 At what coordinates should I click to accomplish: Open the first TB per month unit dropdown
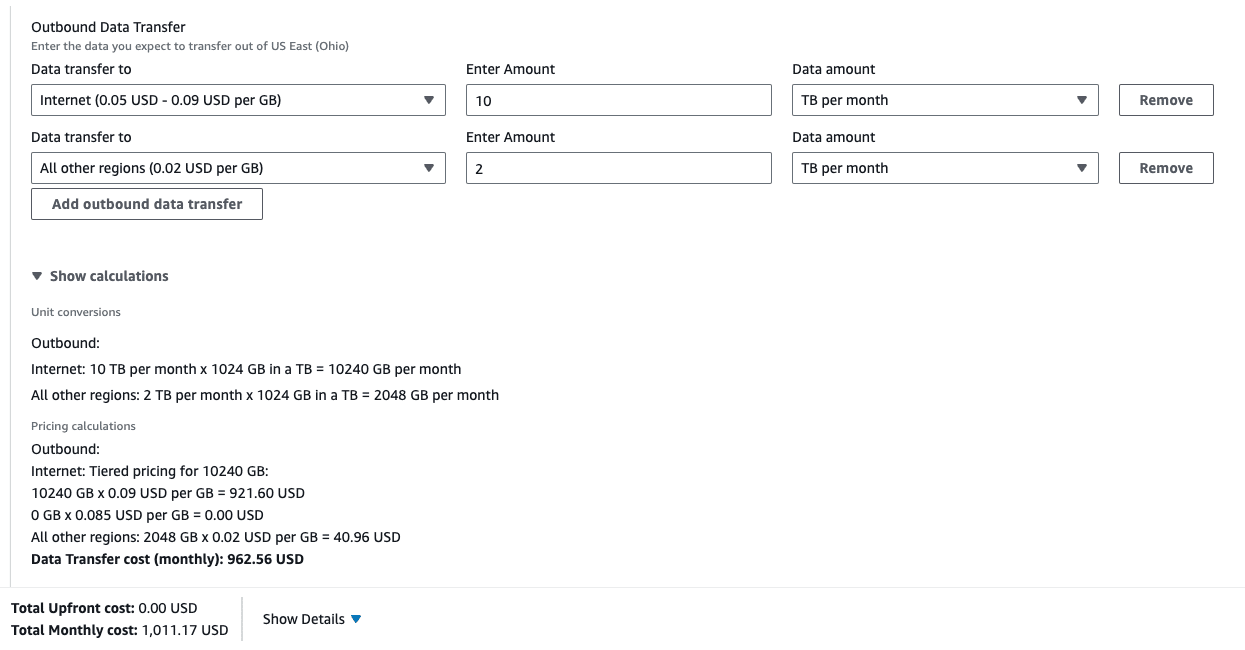(x=944, y=100)
